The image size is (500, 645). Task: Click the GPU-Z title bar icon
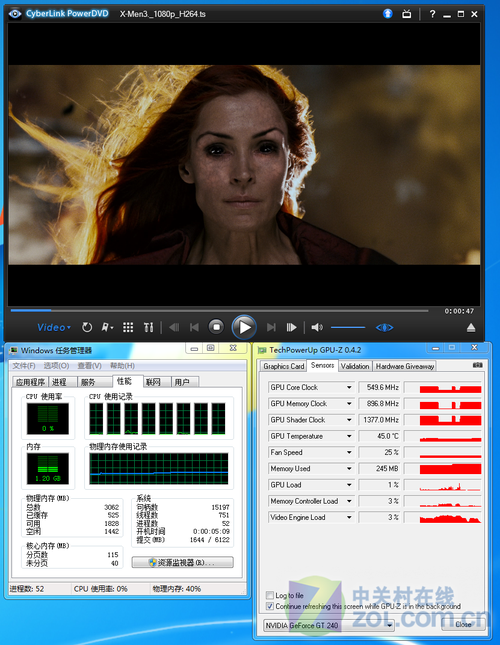[262, 350]
